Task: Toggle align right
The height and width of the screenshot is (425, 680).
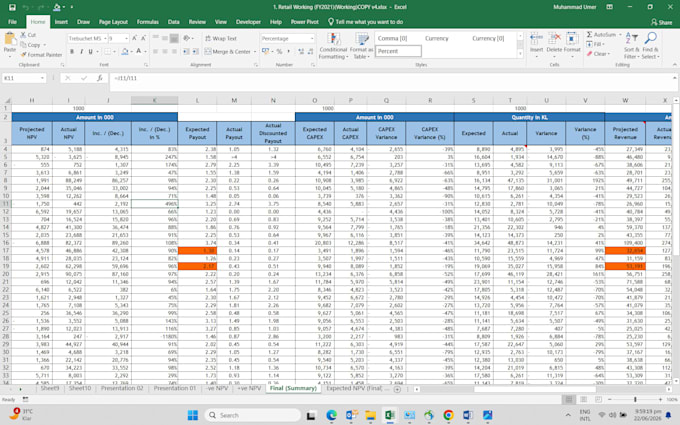Action: [x=174, y=52]
